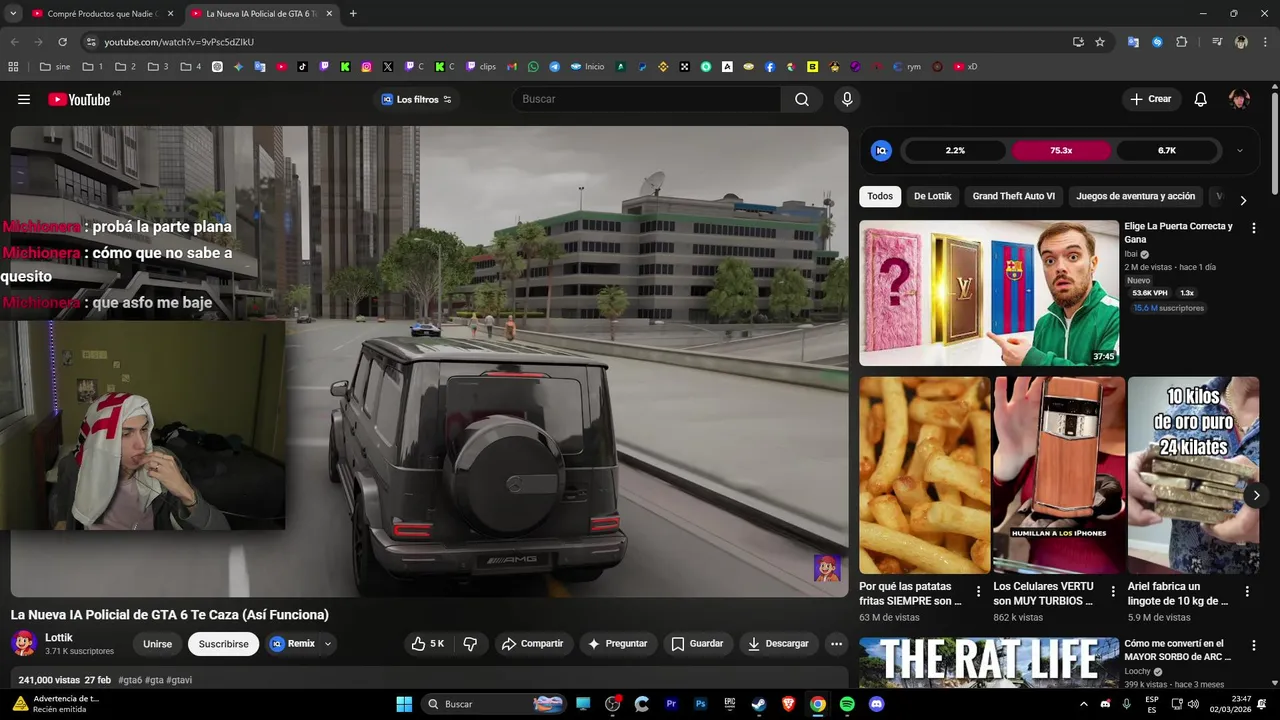Viewport: 1280px width, 720px height.
Task: Open the account avatar menu
Action: [1239, 99]
